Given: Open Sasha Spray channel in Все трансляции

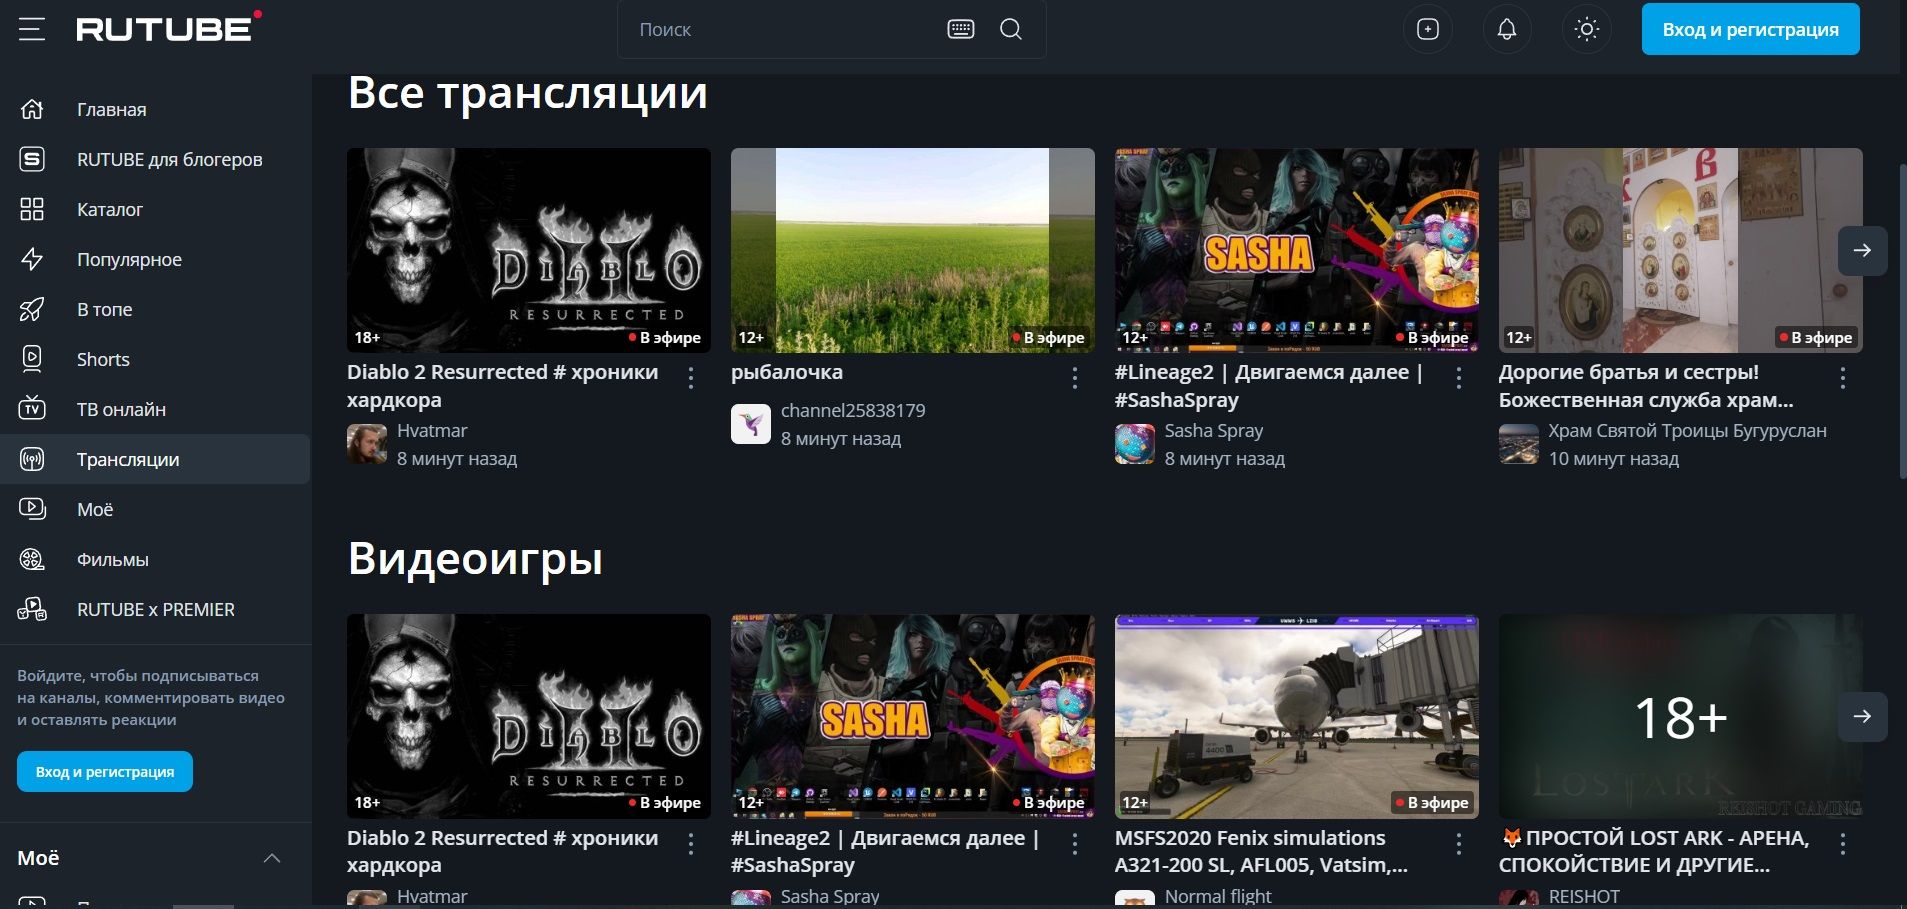Looking at the screenshot, I should click(1214, 430).
